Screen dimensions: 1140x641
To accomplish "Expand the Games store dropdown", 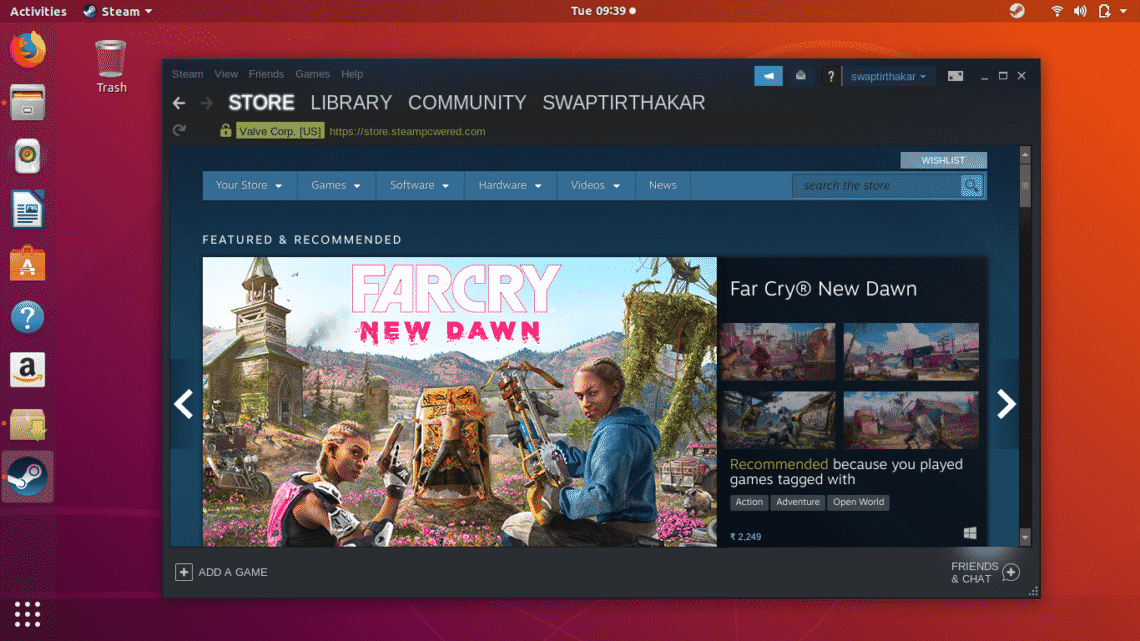I will coord(336,185).
